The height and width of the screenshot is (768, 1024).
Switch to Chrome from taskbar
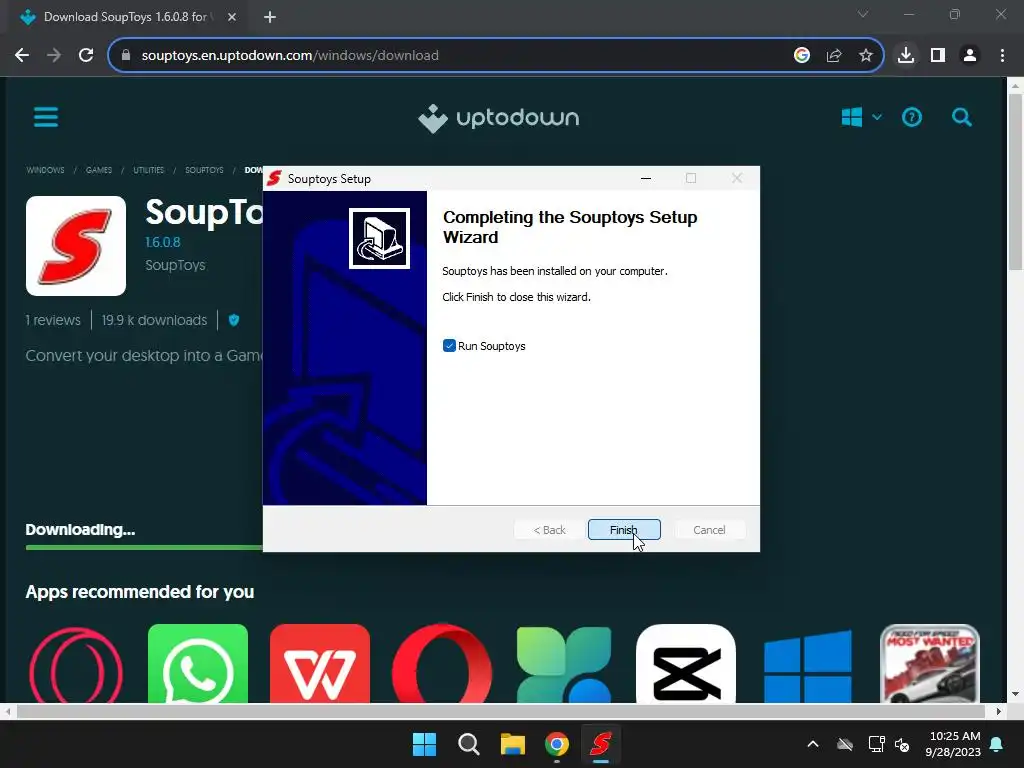click(557, 744)
